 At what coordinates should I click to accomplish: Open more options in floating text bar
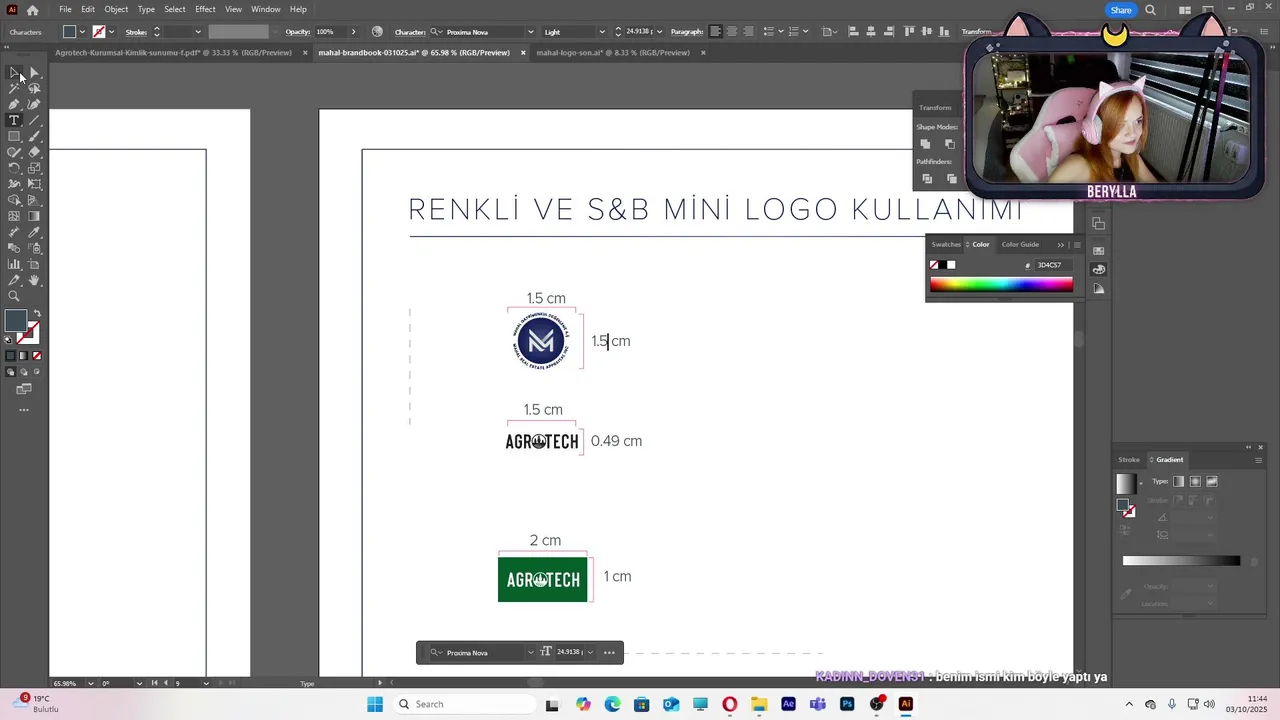(609, 652)
